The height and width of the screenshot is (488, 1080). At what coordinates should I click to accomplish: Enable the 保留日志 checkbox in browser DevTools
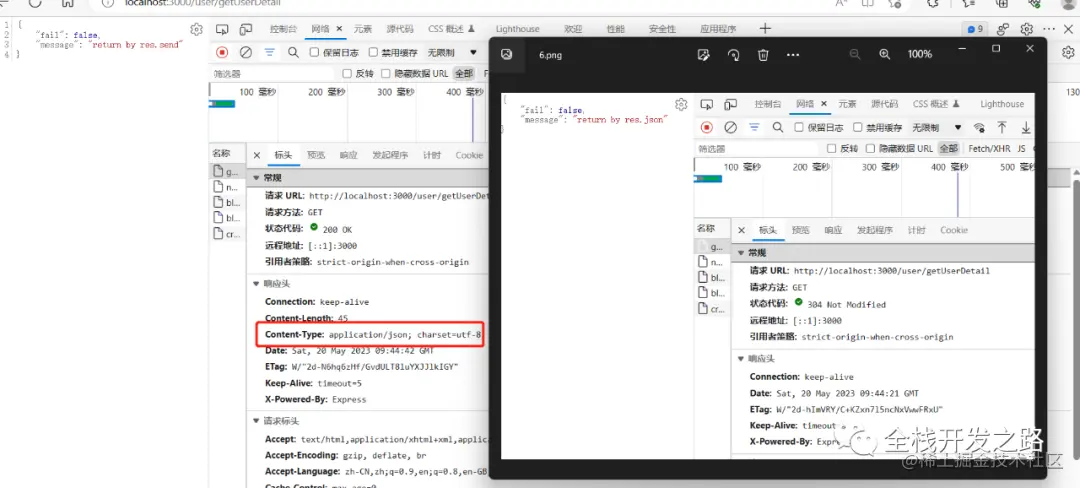coord(314,52)
